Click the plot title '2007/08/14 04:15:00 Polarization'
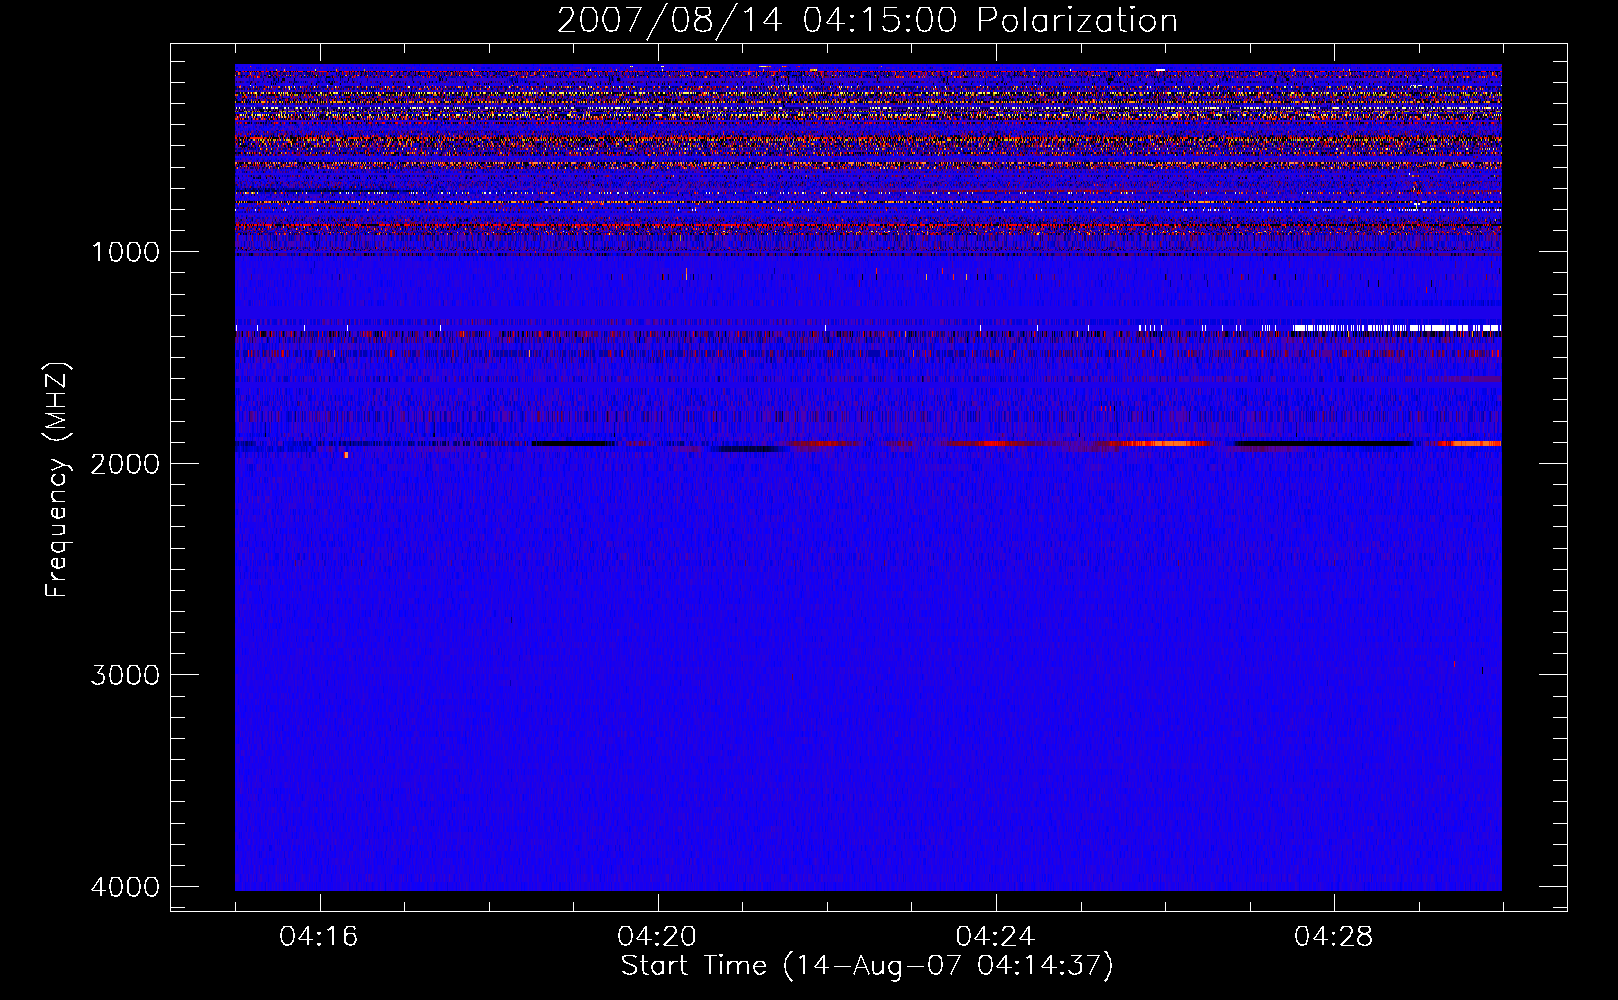 [867, 20]
